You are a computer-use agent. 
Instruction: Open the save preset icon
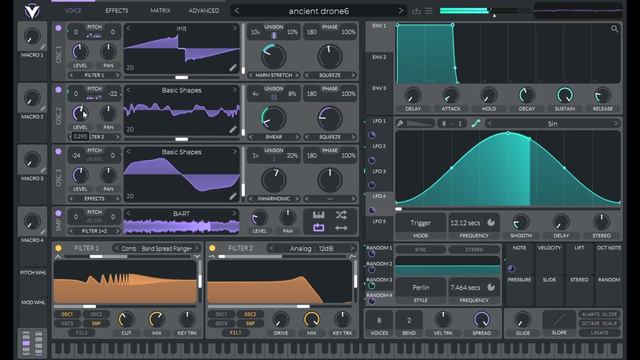(416, 11)
